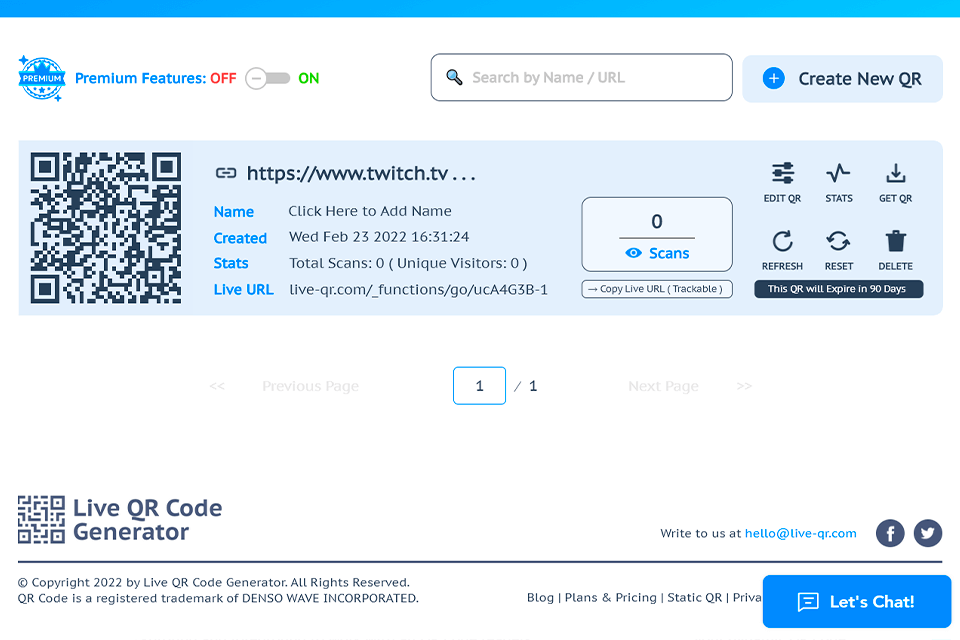Screen dimensions: 960x640
Task: Click 'Total Scans: 0 ( Unique Visitors: 0 )' text
Action: click(408, 263)
